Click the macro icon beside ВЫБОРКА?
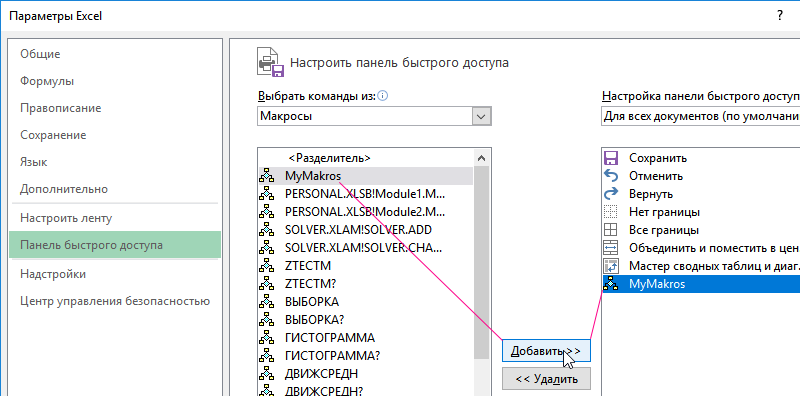Screen dimensions: 800x396 (x=266, y=319)
